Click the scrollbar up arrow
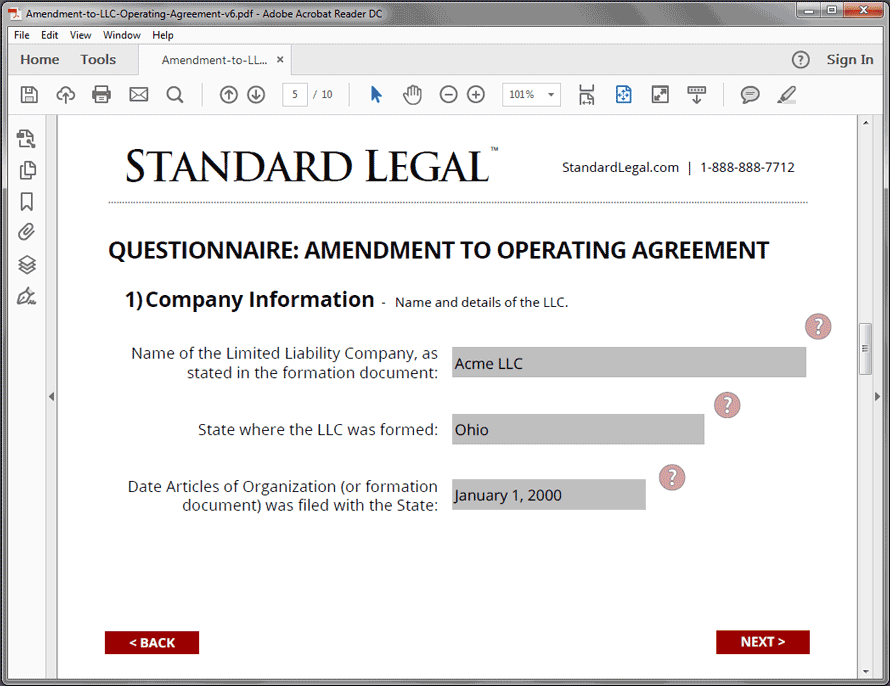Image resolution: width=890 pixels, height=686 pixels. pos(866,123)
